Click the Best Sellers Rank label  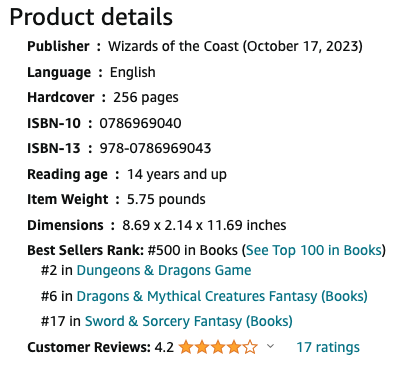click(86, 250)
